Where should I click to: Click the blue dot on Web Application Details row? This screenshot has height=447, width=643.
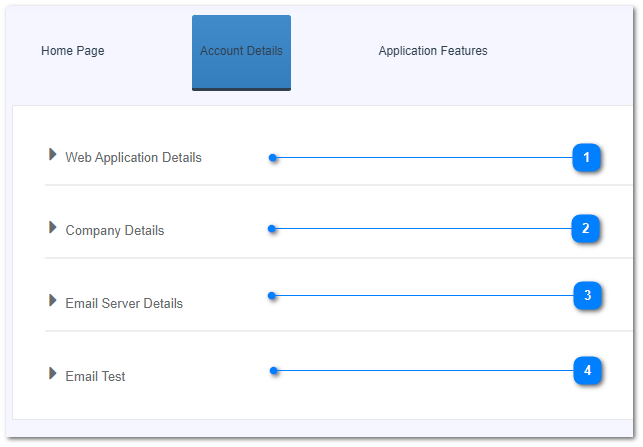[272, 157]
